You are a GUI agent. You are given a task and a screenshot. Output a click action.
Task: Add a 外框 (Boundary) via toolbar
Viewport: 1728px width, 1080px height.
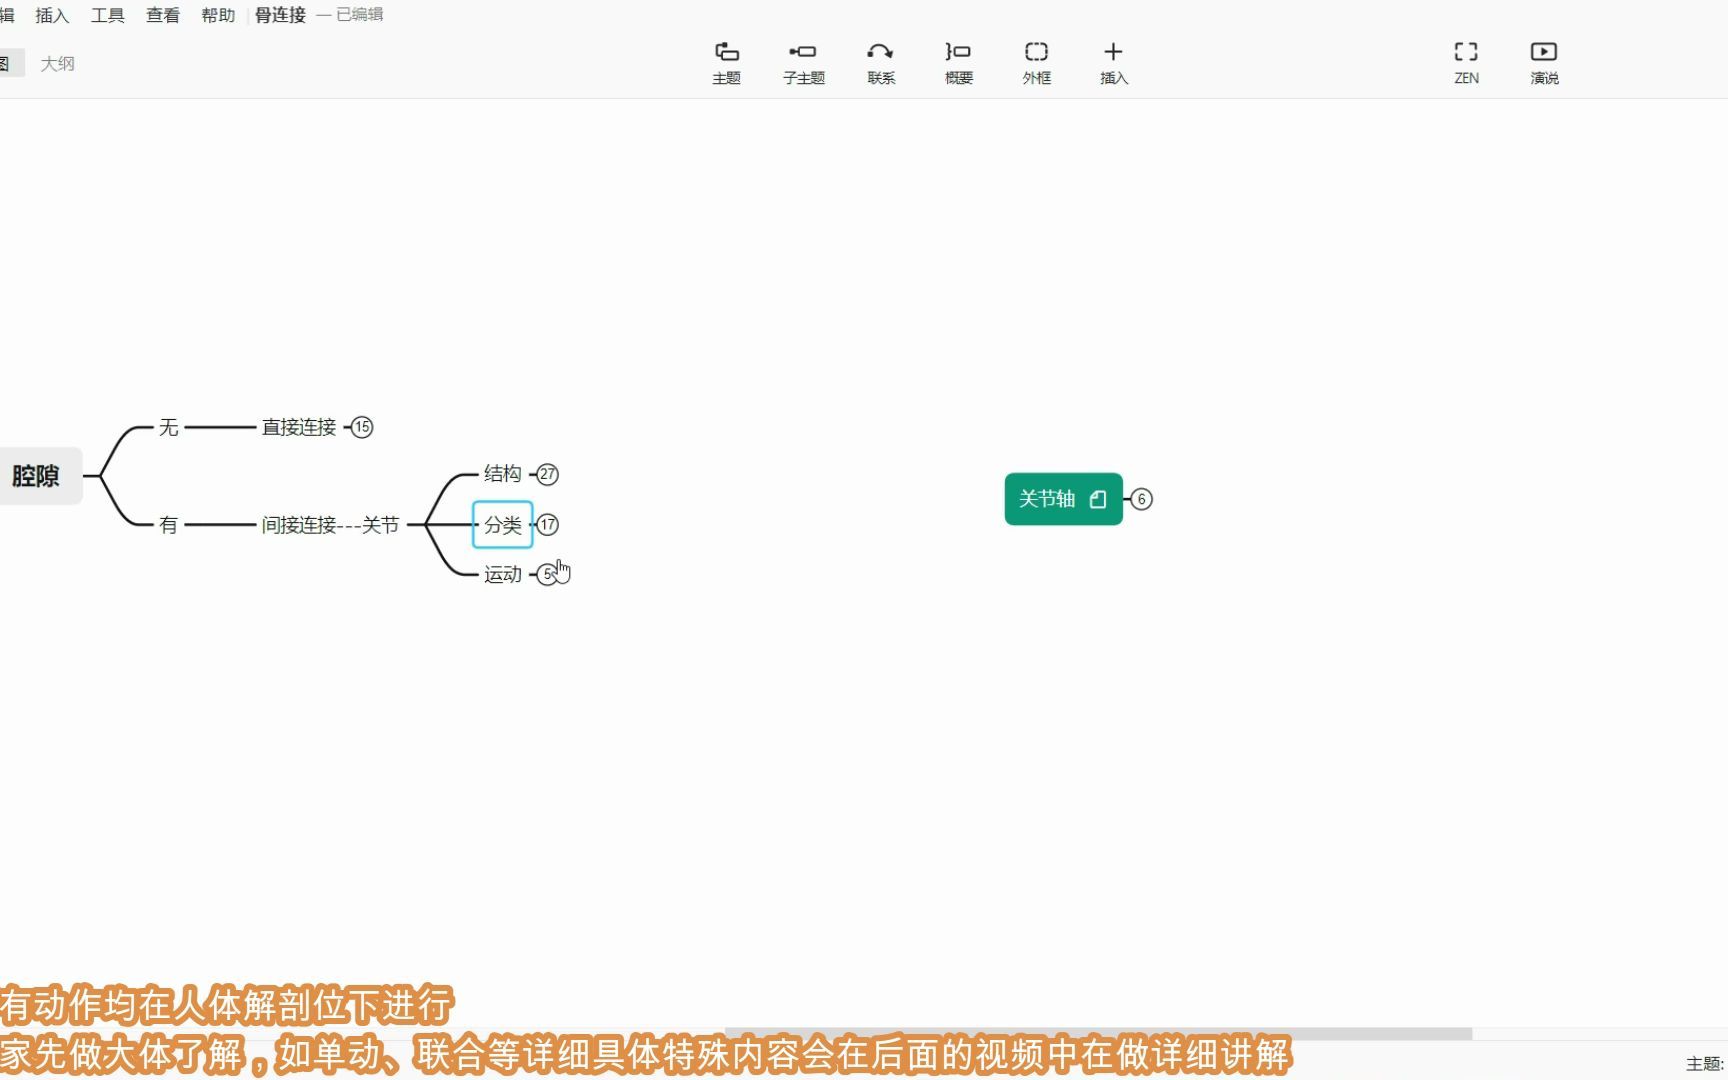pyautogui.click(x=1036, y=62)
